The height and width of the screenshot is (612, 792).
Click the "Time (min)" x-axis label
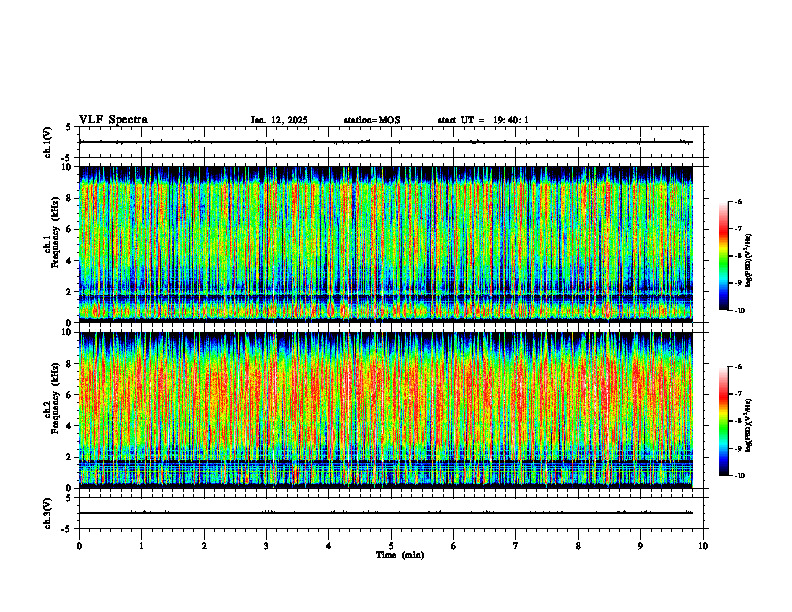(400, 555)
